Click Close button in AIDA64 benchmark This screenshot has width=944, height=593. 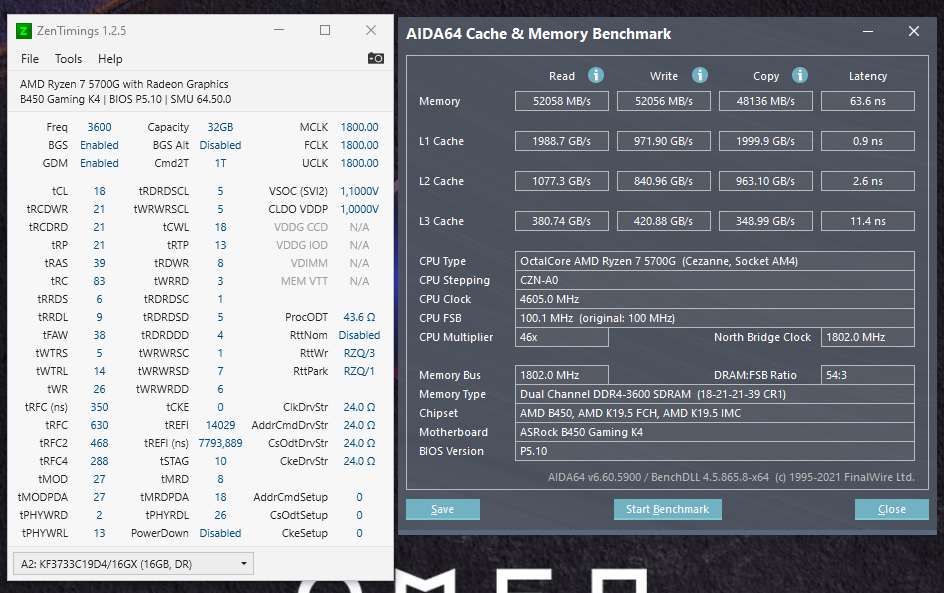(x=892, y=509)
